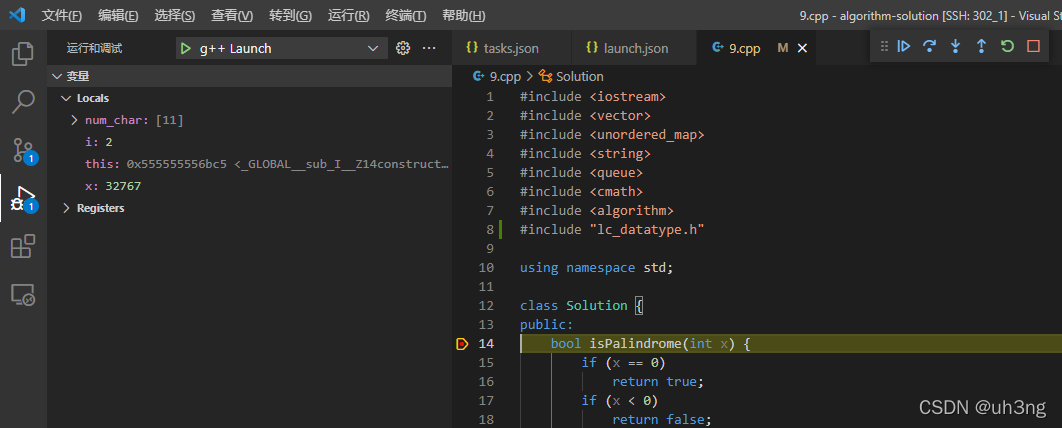Click the #include <unordered_map> line
The width and height of the screenshot is (1062, 428).
click(612, 135)
